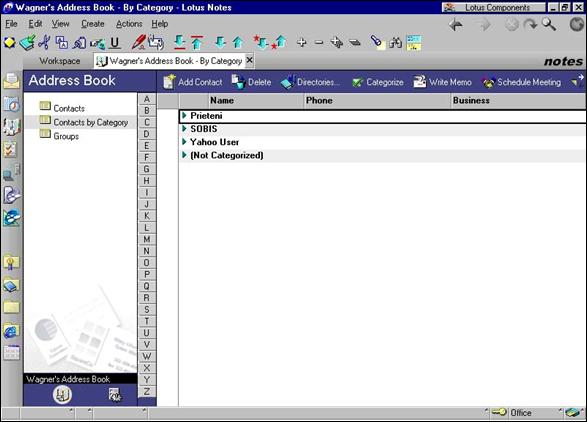Screen dimensions: 587x422
Task: Open the Internet Explorer links bookmark folder
Action: (11, 331)
